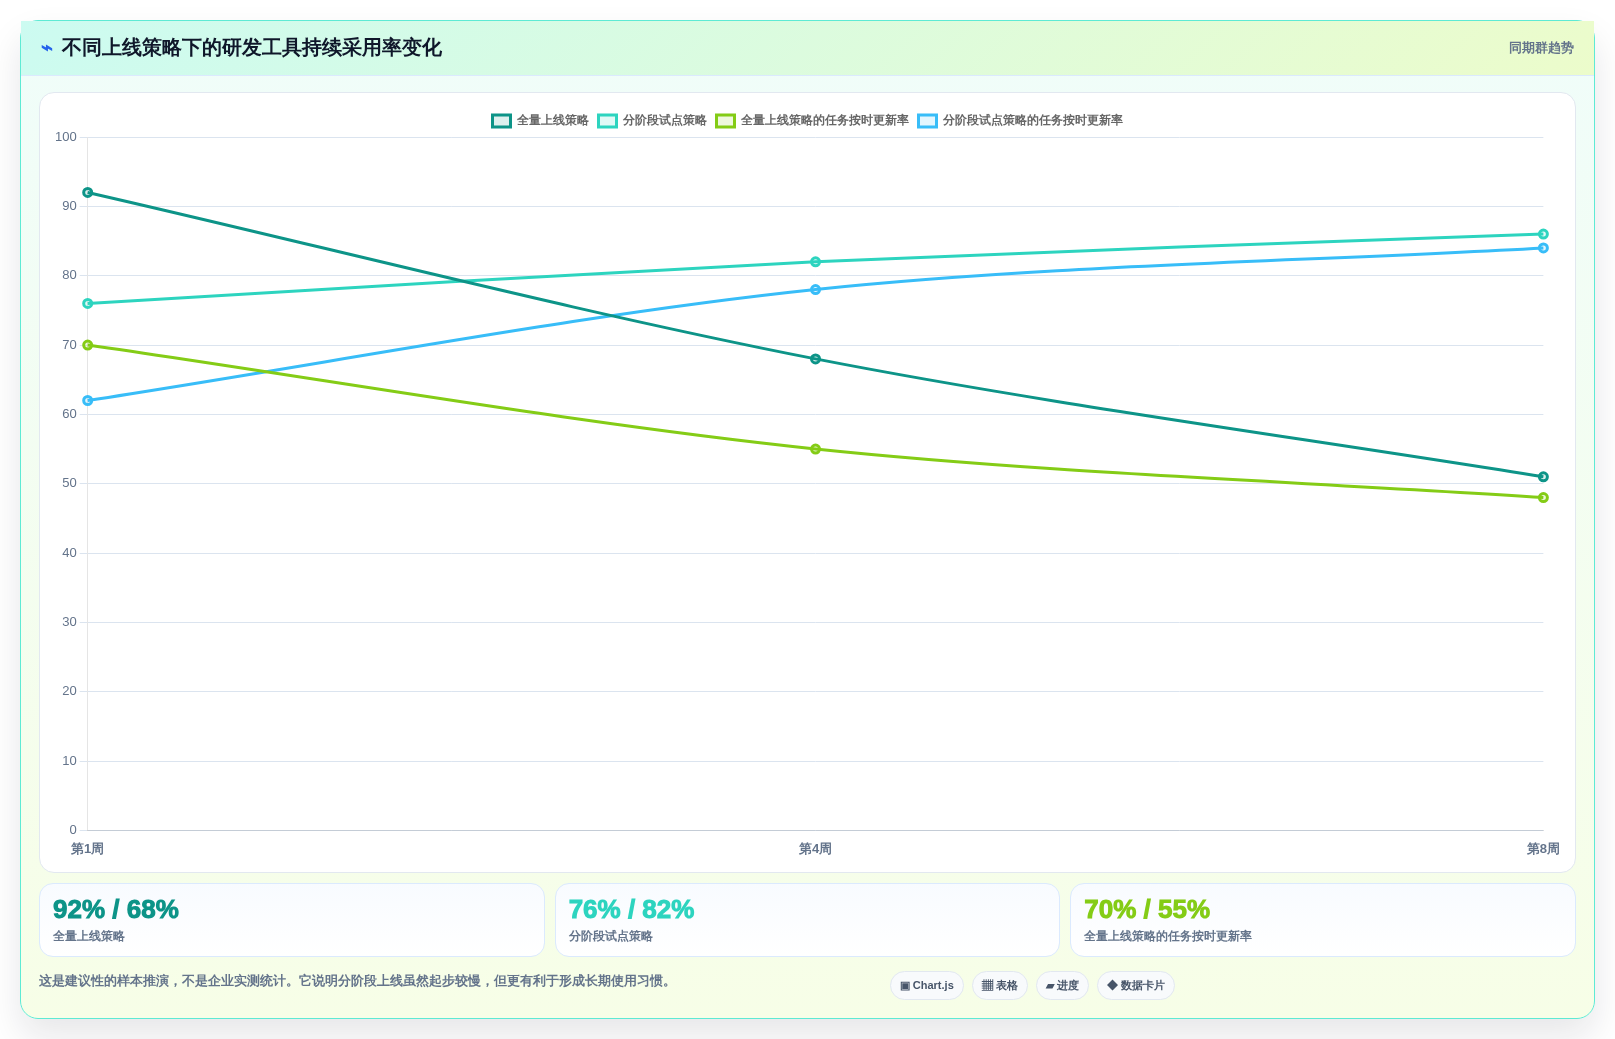Click the 分阶段试点策略 point at 第8周 (86)
This screenshot has width=1615, height=1039.
coord(1543,234)
